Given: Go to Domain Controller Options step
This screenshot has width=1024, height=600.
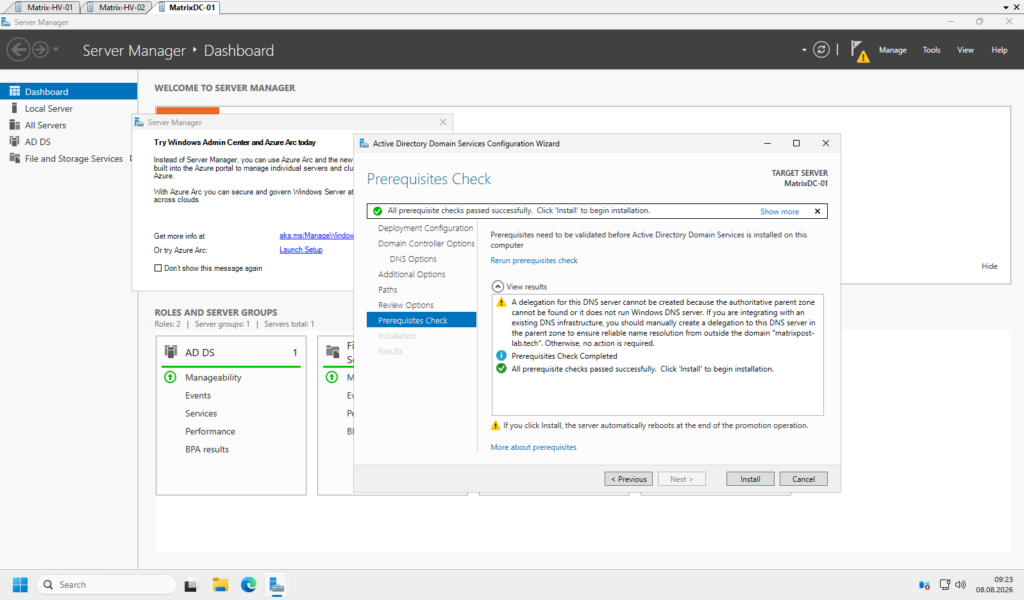Looking at the screenshot, I should (x=426, y=244).
